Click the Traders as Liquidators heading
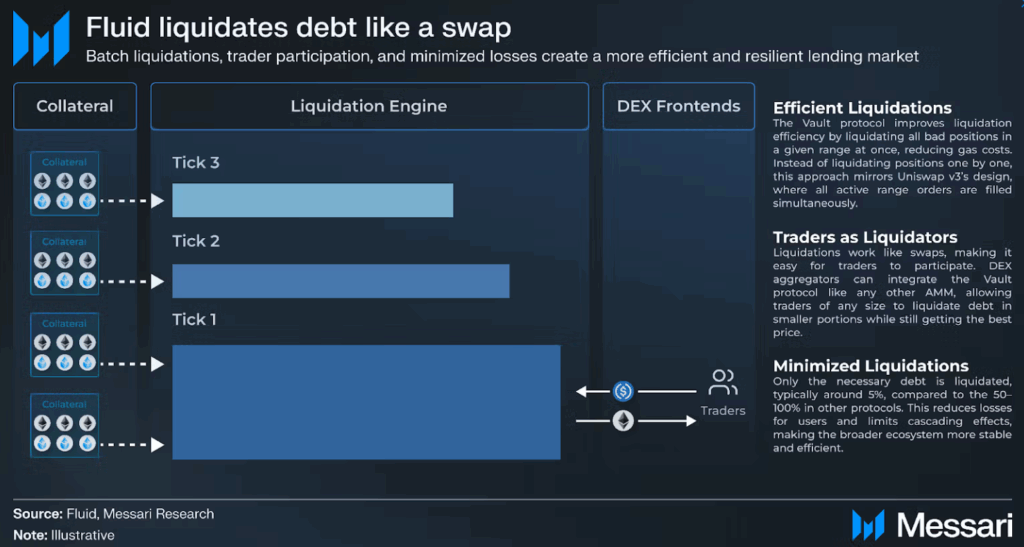The image size is (1024, 547). pos(865,237)
